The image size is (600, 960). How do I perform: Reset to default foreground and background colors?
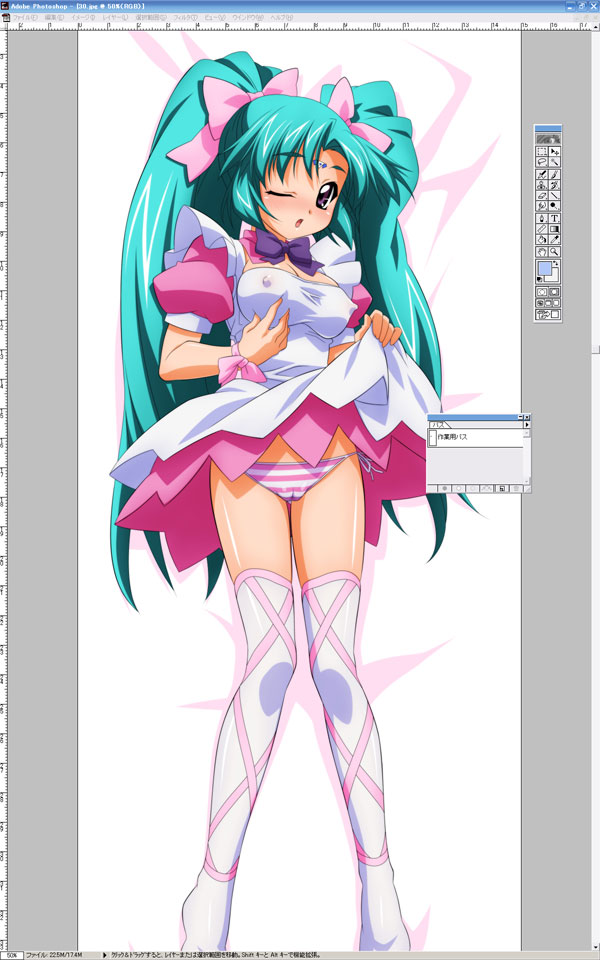[539, 279]
